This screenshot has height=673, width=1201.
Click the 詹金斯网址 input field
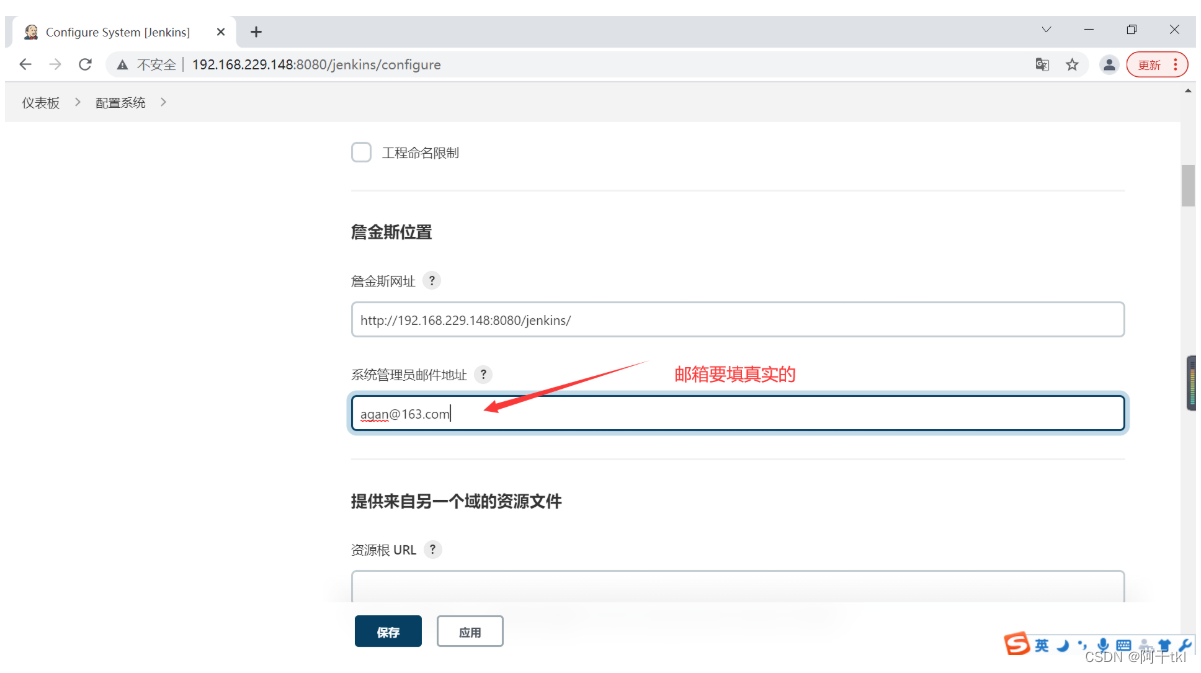pos(738,320)
